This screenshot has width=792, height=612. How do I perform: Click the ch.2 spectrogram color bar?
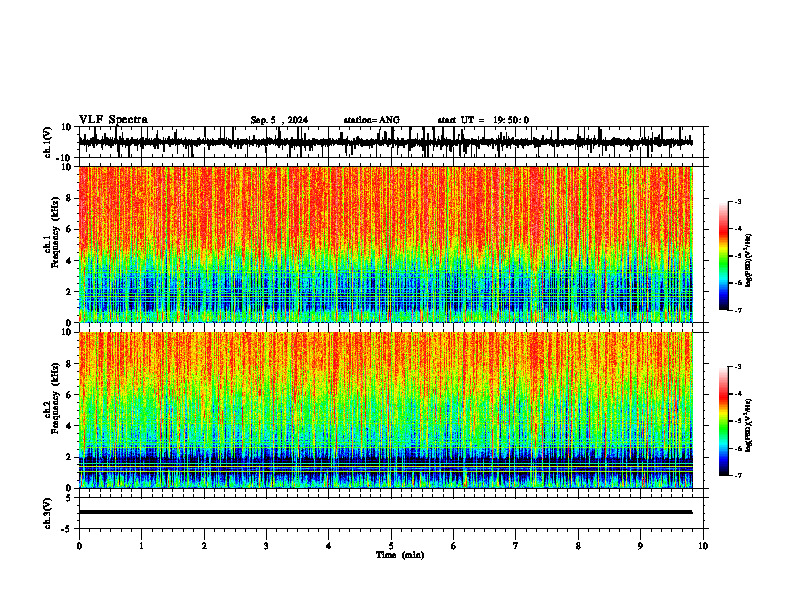pos(724,421)
